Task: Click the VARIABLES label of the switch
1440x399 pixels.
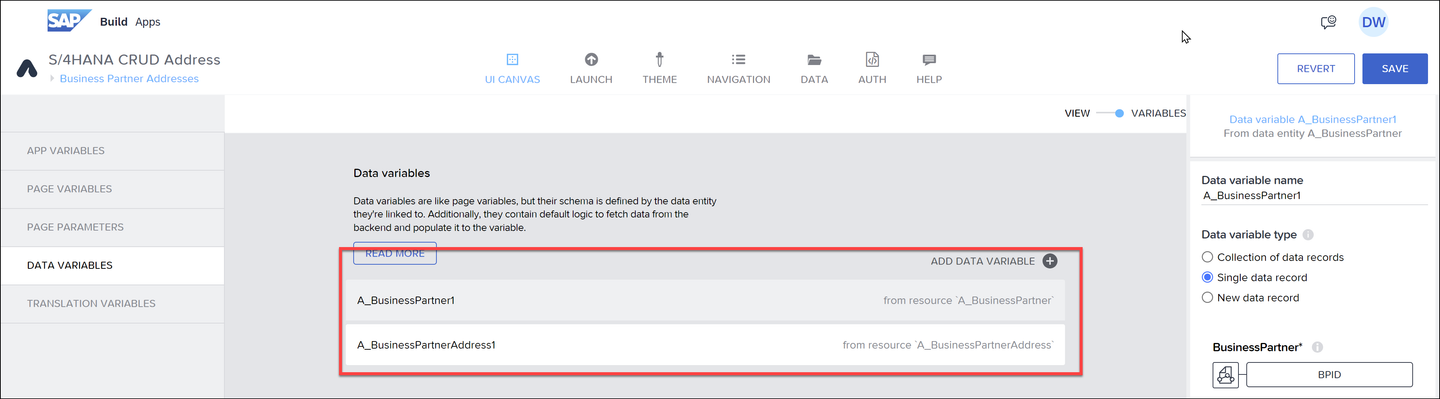Action: click(x=1158, y=114)
